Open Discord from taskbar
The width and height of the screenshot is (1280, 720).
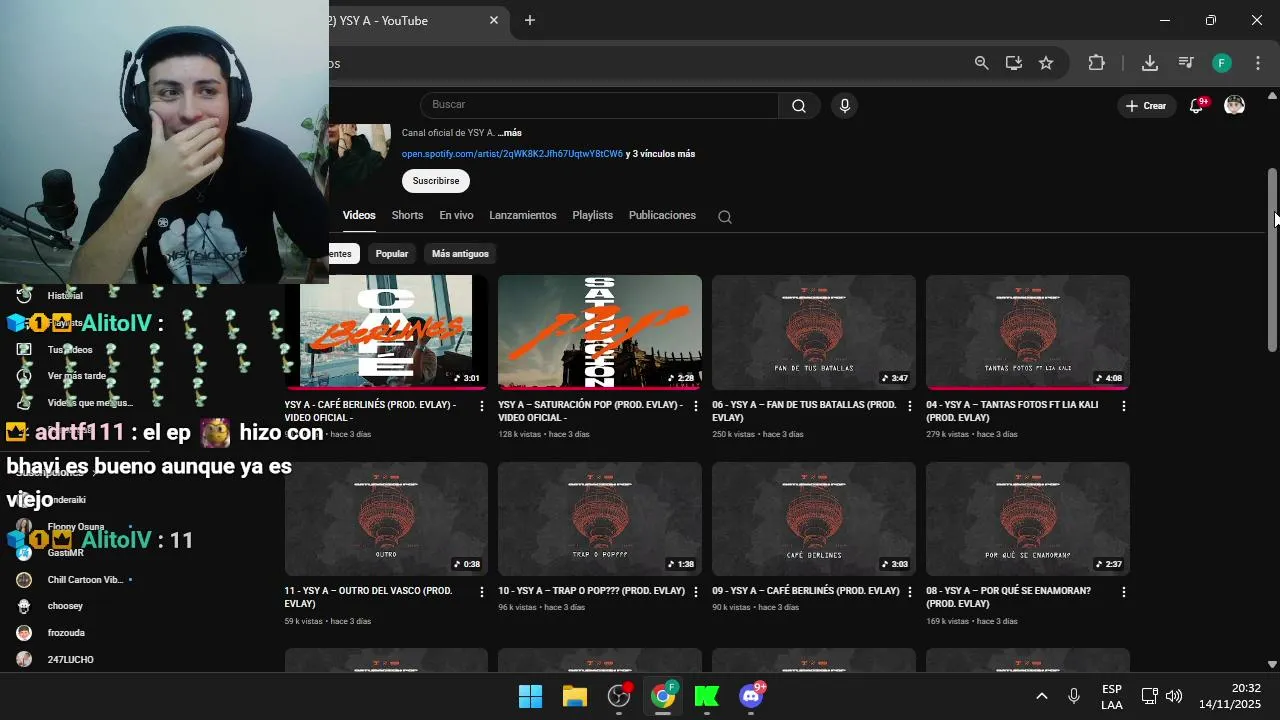(x=751, y=696)
